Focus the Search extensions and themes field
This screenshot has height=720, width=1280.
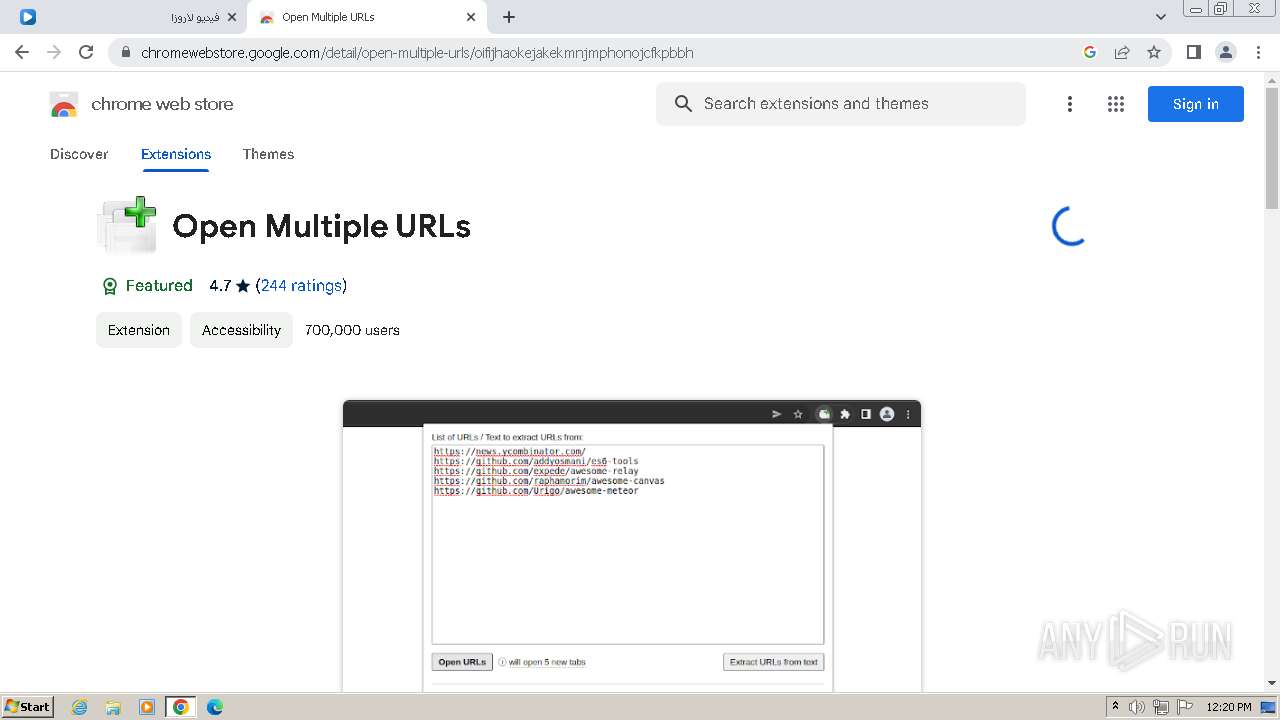pyautogui.click(x=841, y=104)
